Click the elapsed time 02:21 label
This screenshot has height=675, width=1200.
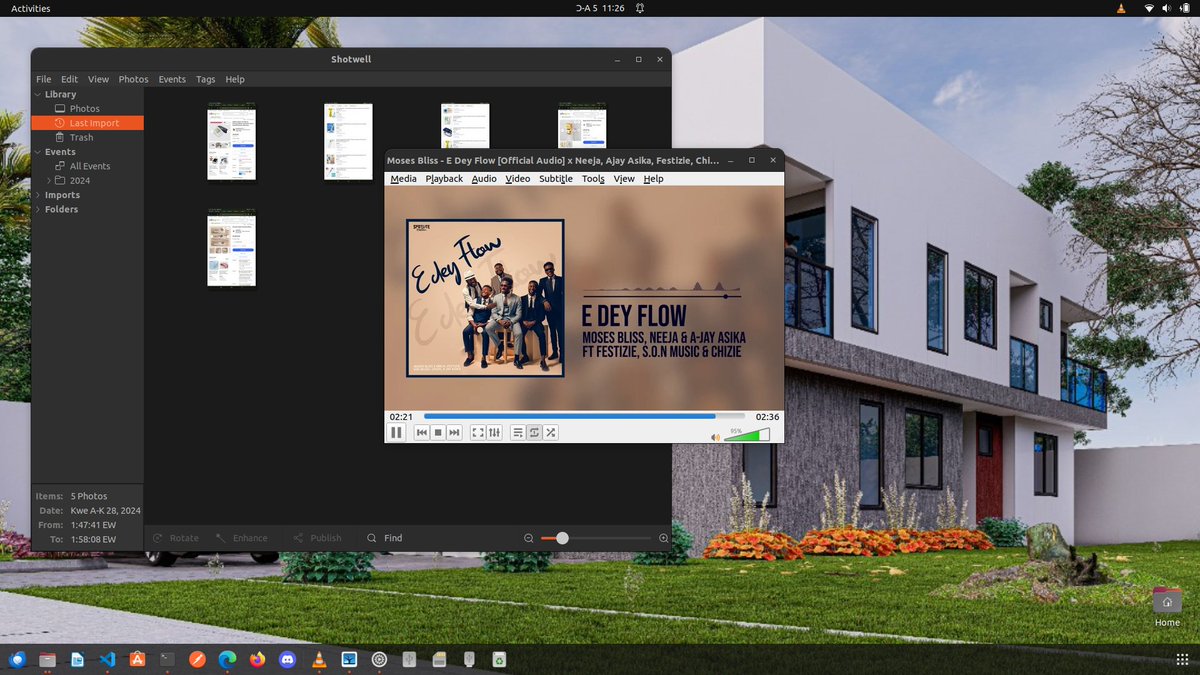click(401, 416)
